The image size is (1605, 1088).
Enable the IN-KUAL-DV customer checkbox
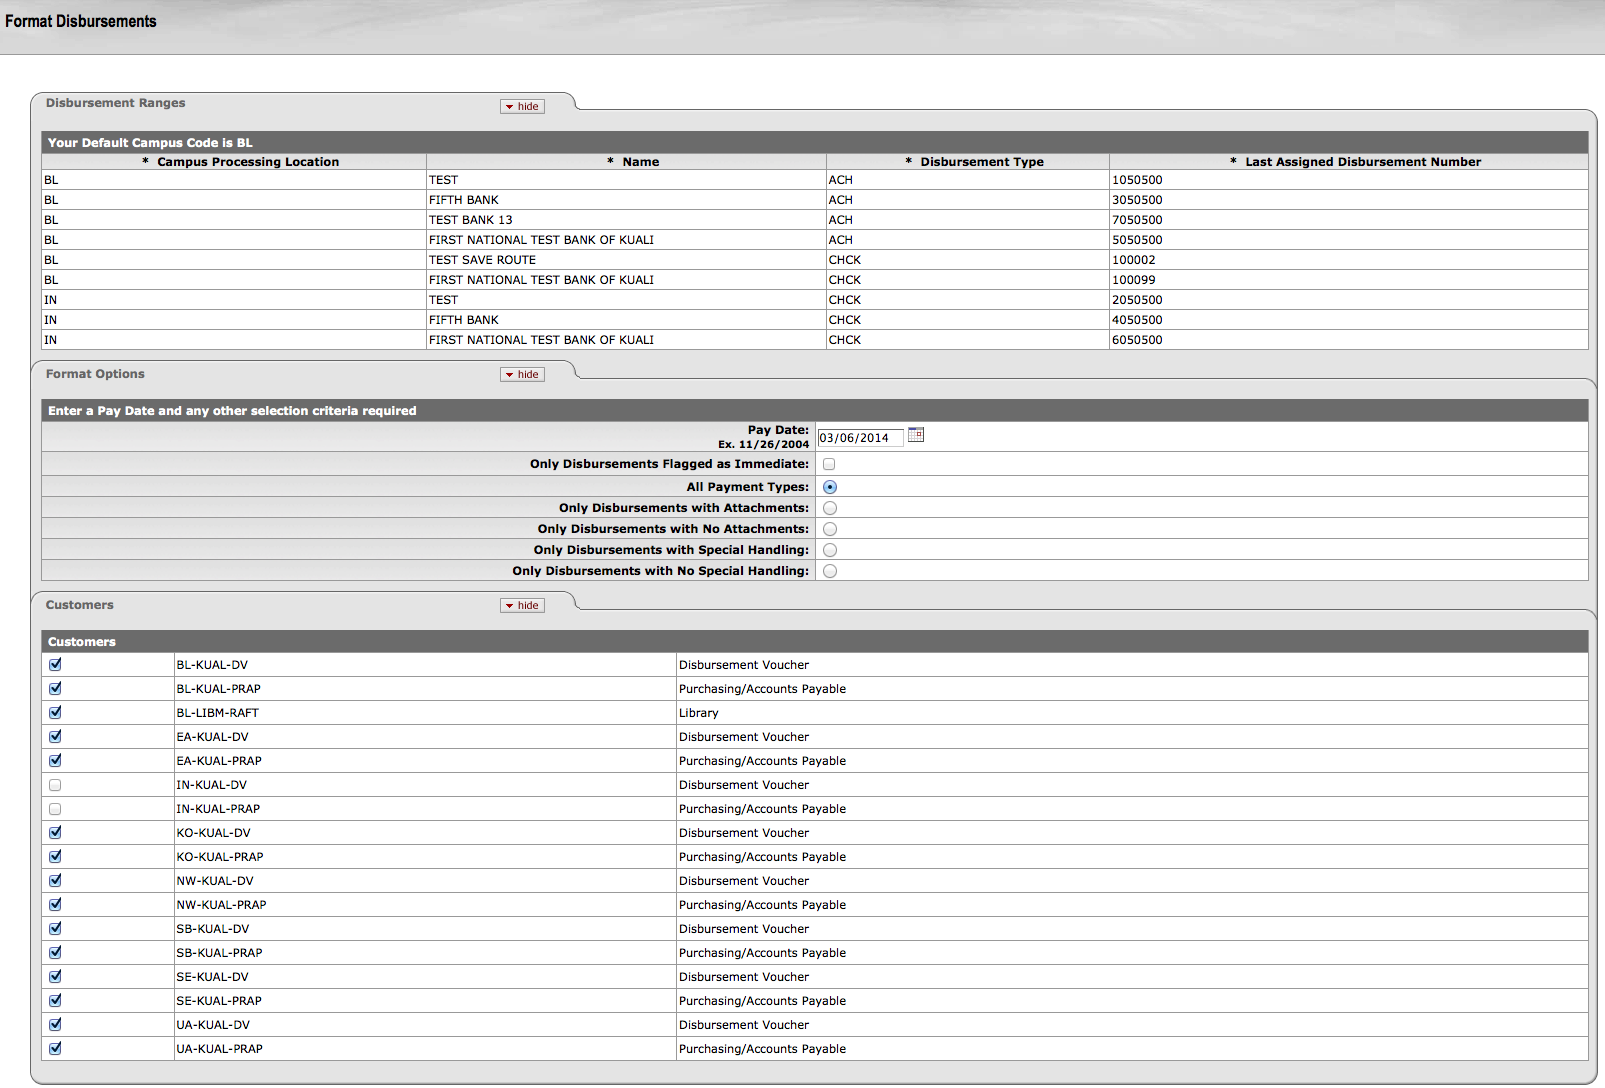[x=55, y=785]
